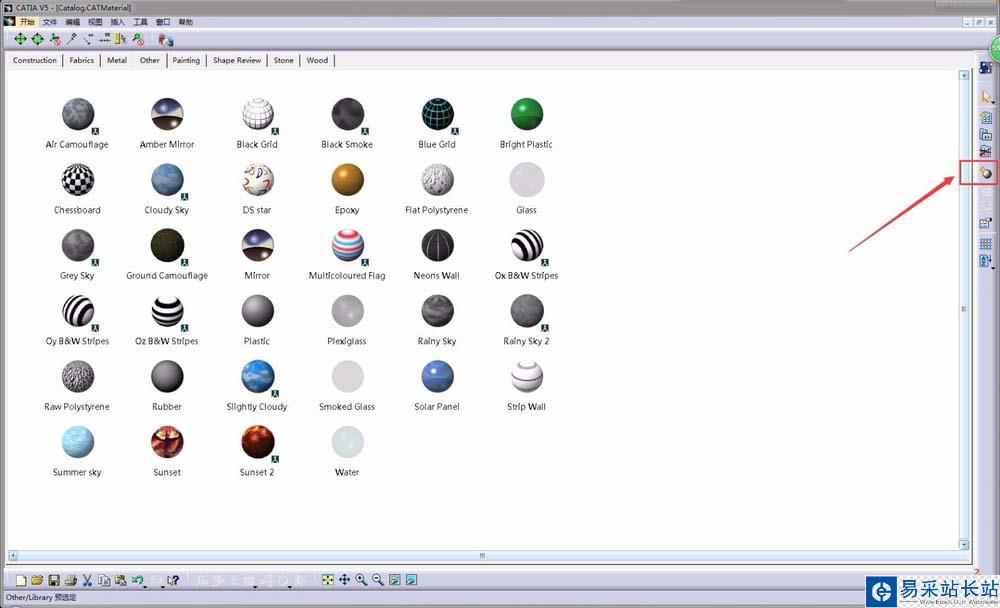
Task: Open the 工具 (Tools) menu
Action: (x=140, y=22)
